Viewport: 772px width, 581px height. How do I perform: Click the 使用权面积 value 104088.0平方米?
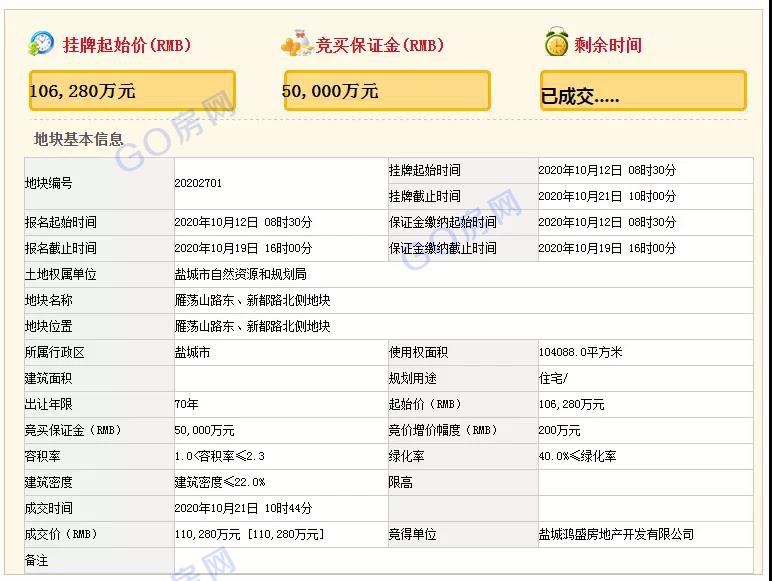(580, 353)
